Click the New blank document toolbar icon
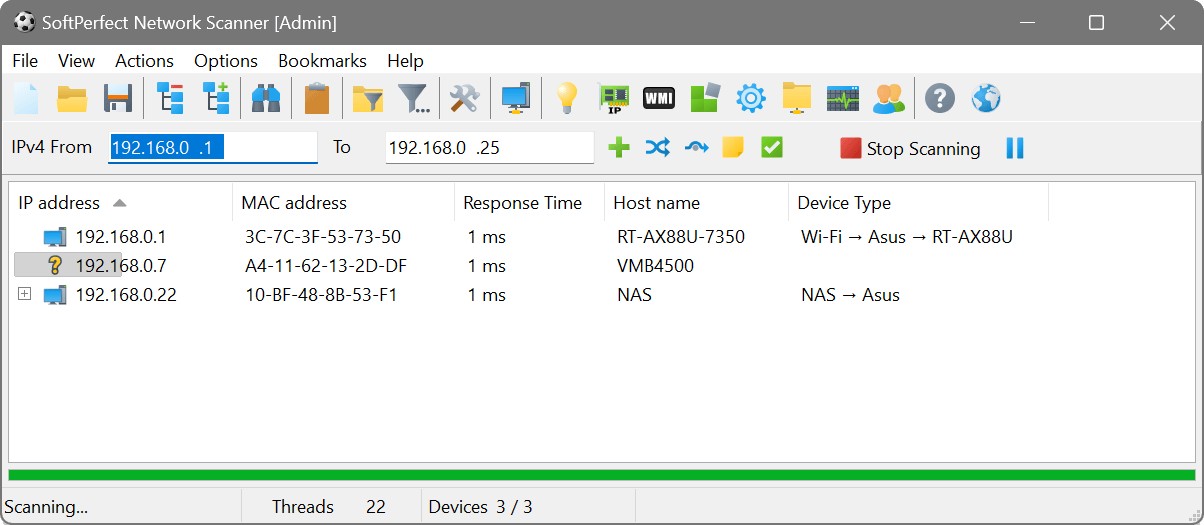This screenshot has width=1204, height=525. click(26, 98)
